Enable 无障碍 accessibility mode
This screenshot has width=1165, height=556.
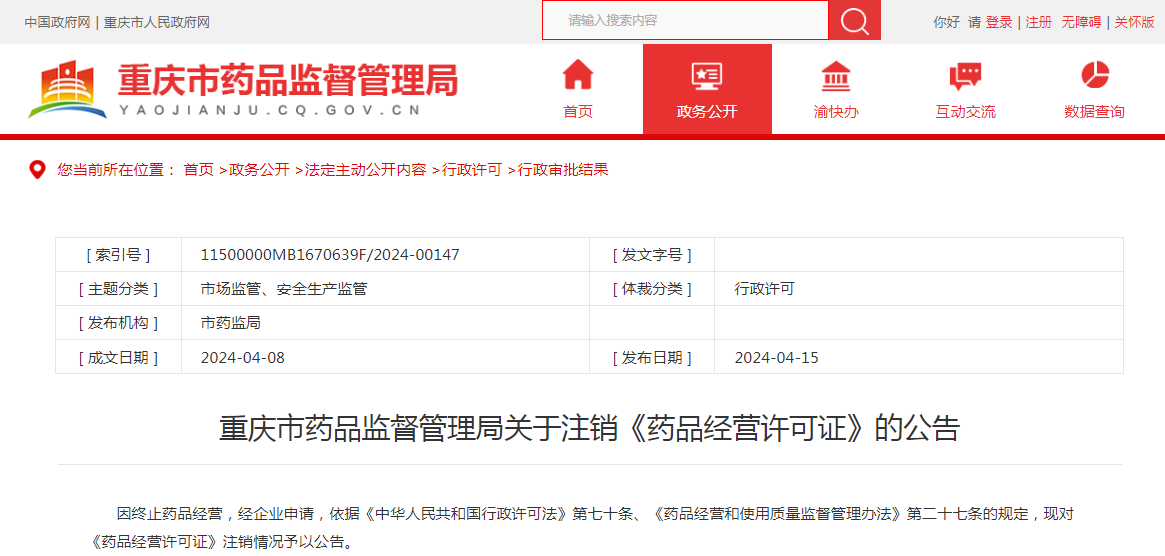[x=1081, y=22]
